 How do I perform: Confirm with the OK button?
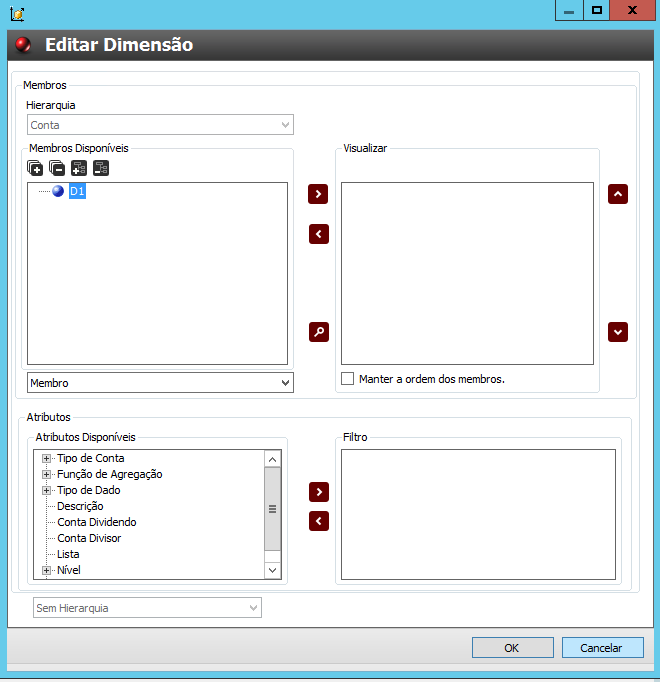[513, 648]
